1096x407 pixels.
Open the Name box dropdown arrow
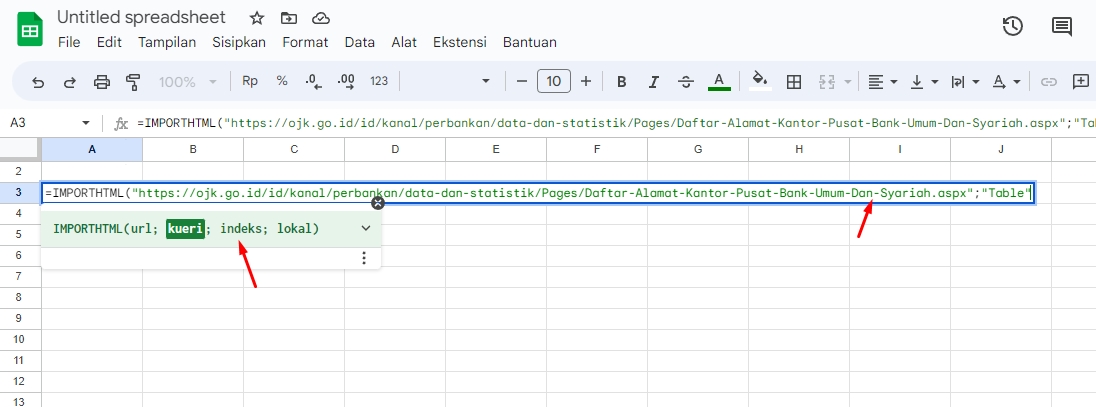pyautogui.click(x=86, y=123)
